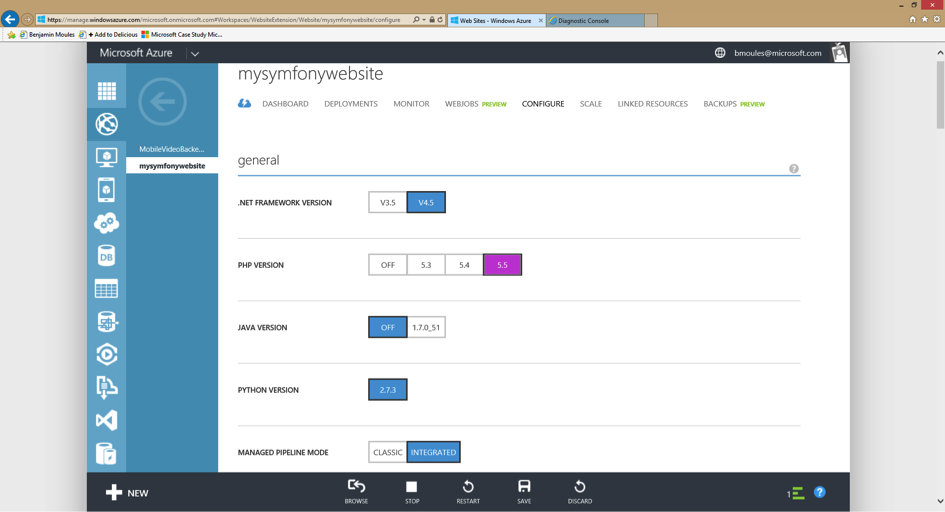Go back using large circled arrow

tap(162, 101)
